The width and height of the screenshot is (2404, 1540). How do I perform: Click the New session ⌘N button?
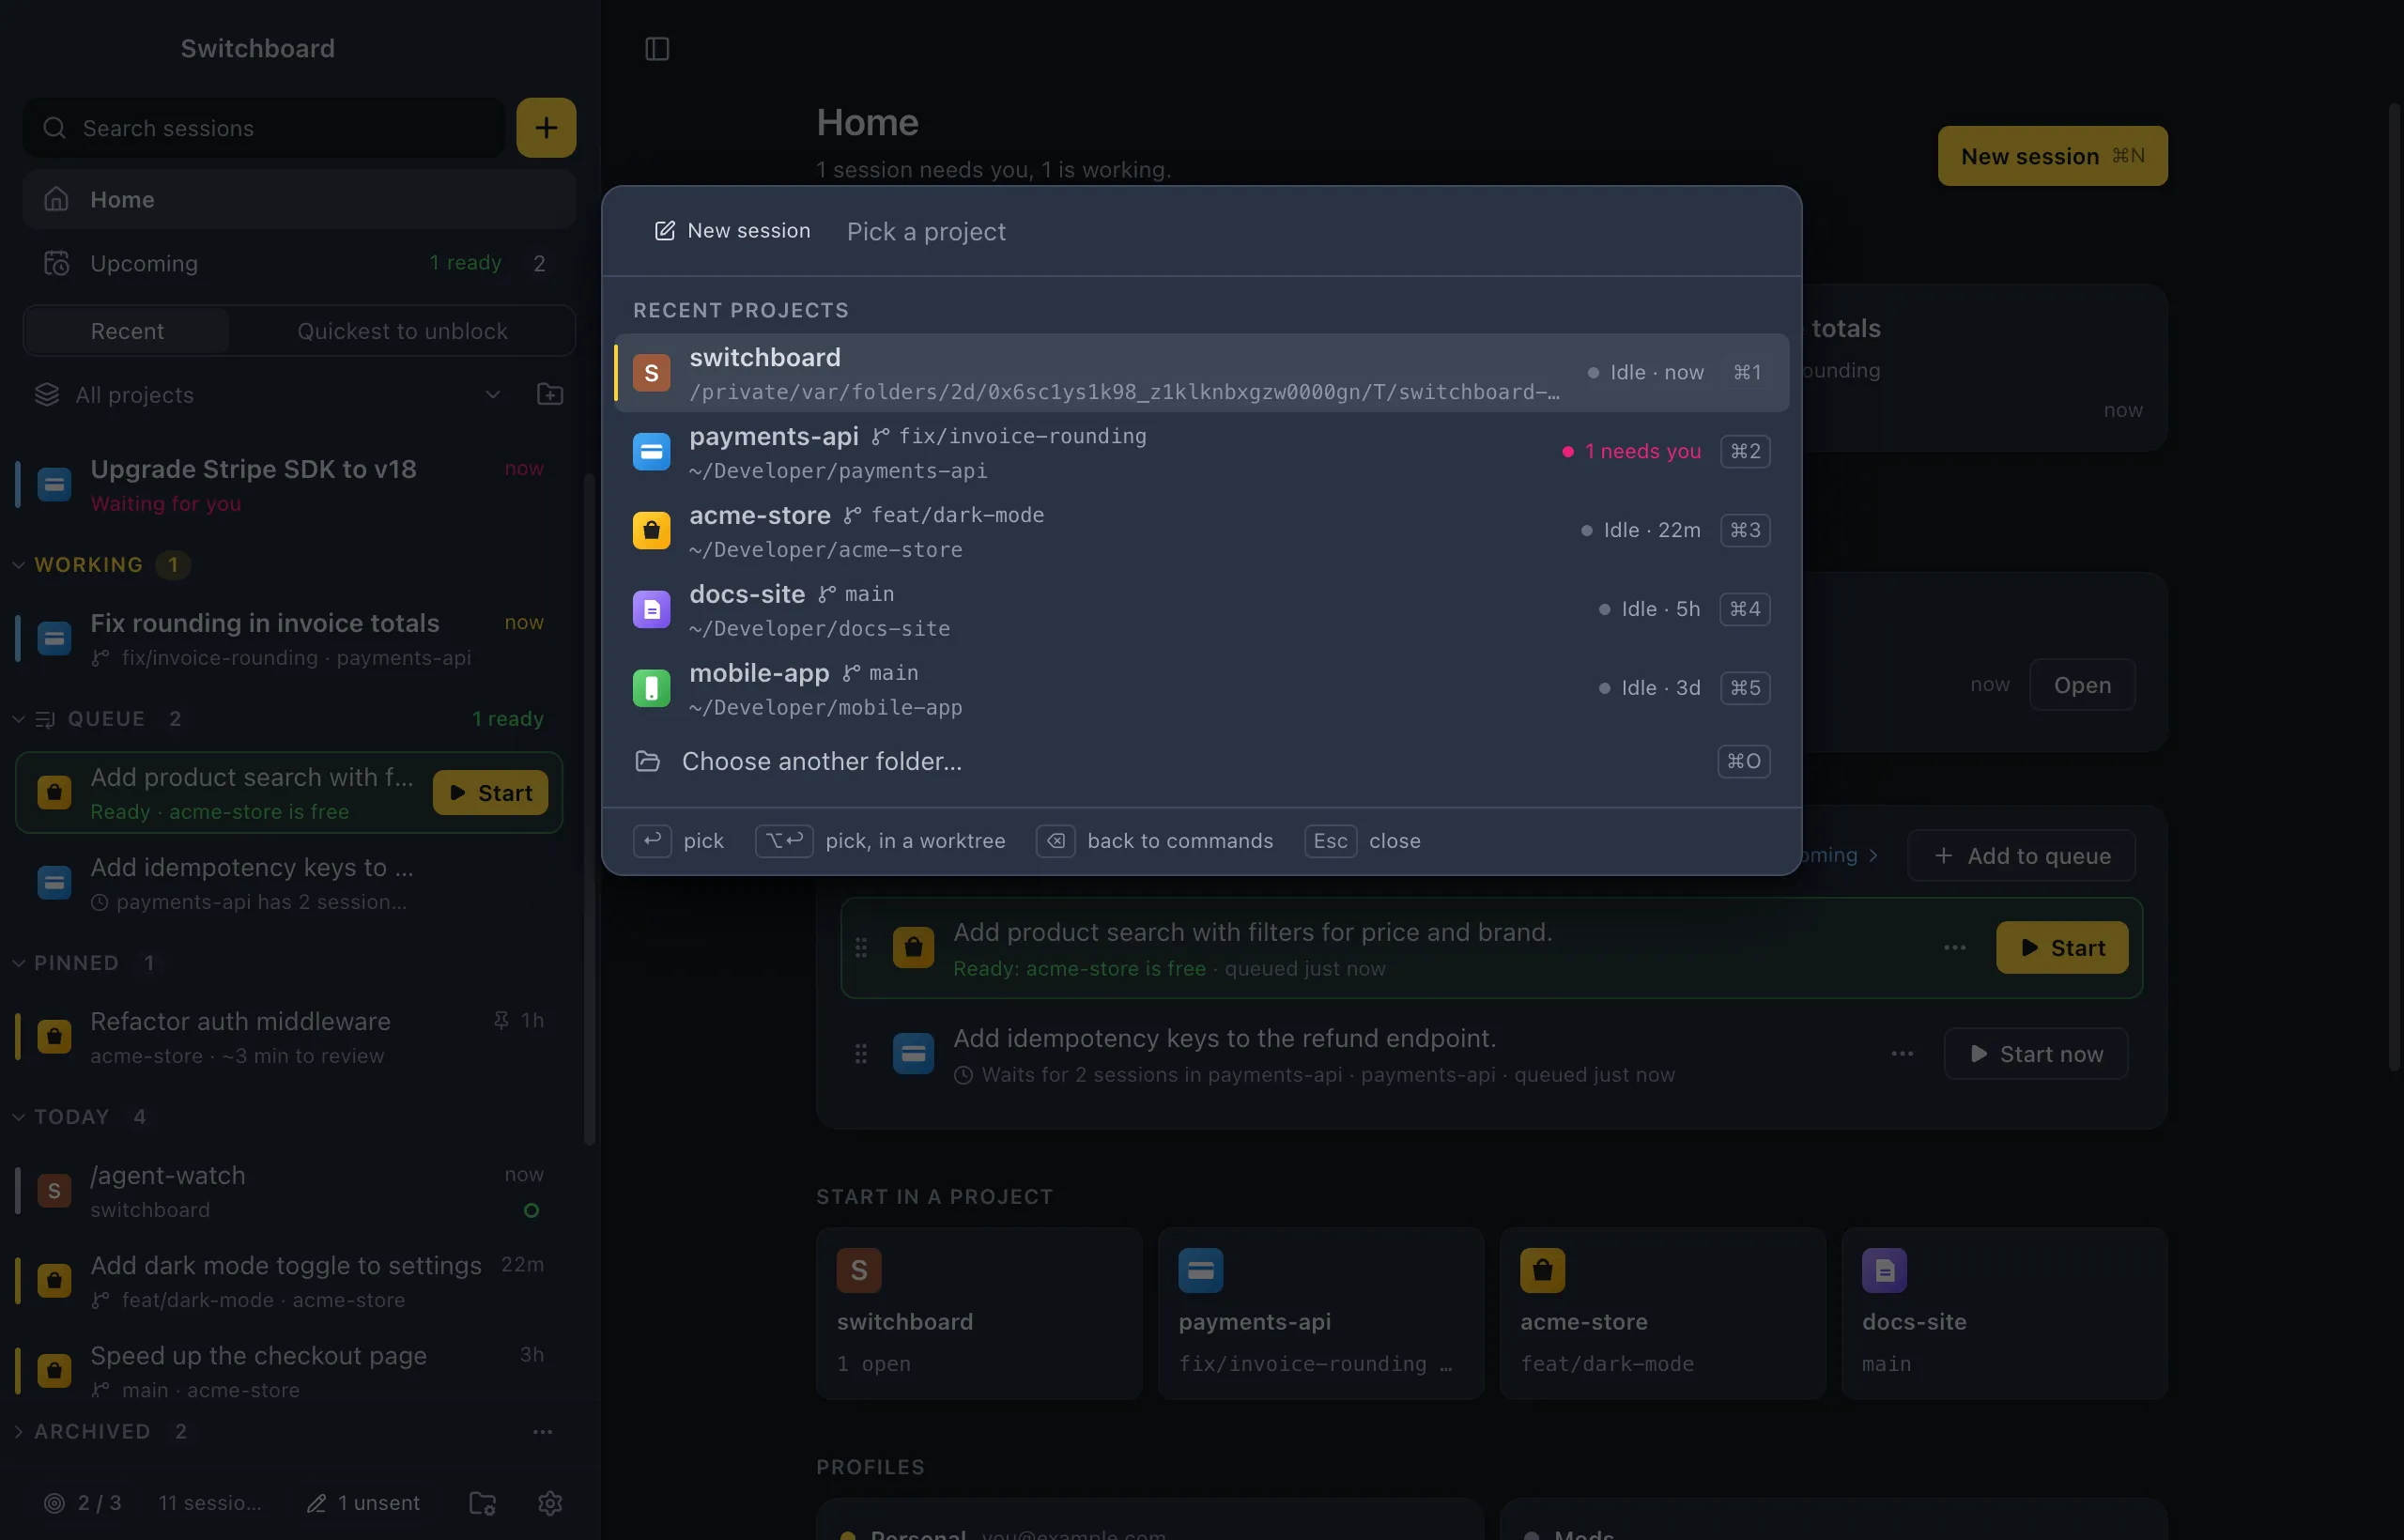2052,156
